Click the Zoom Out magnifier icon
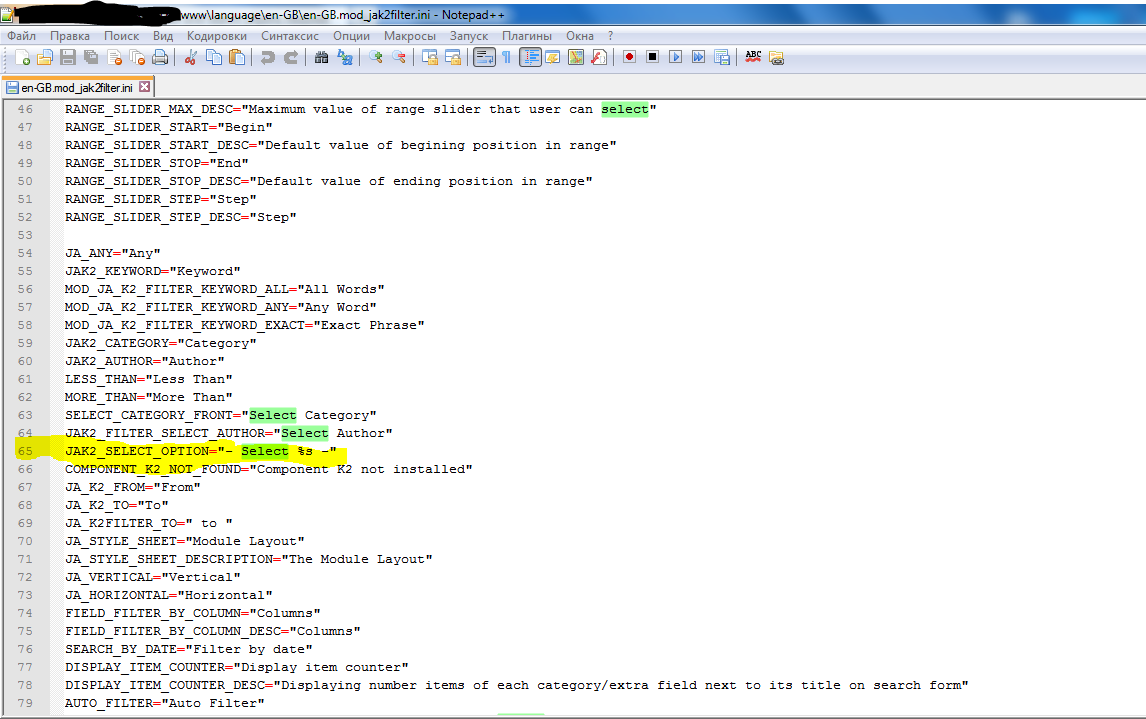Viewport: 1146px width, 719px height. click(x=399, y=57)
